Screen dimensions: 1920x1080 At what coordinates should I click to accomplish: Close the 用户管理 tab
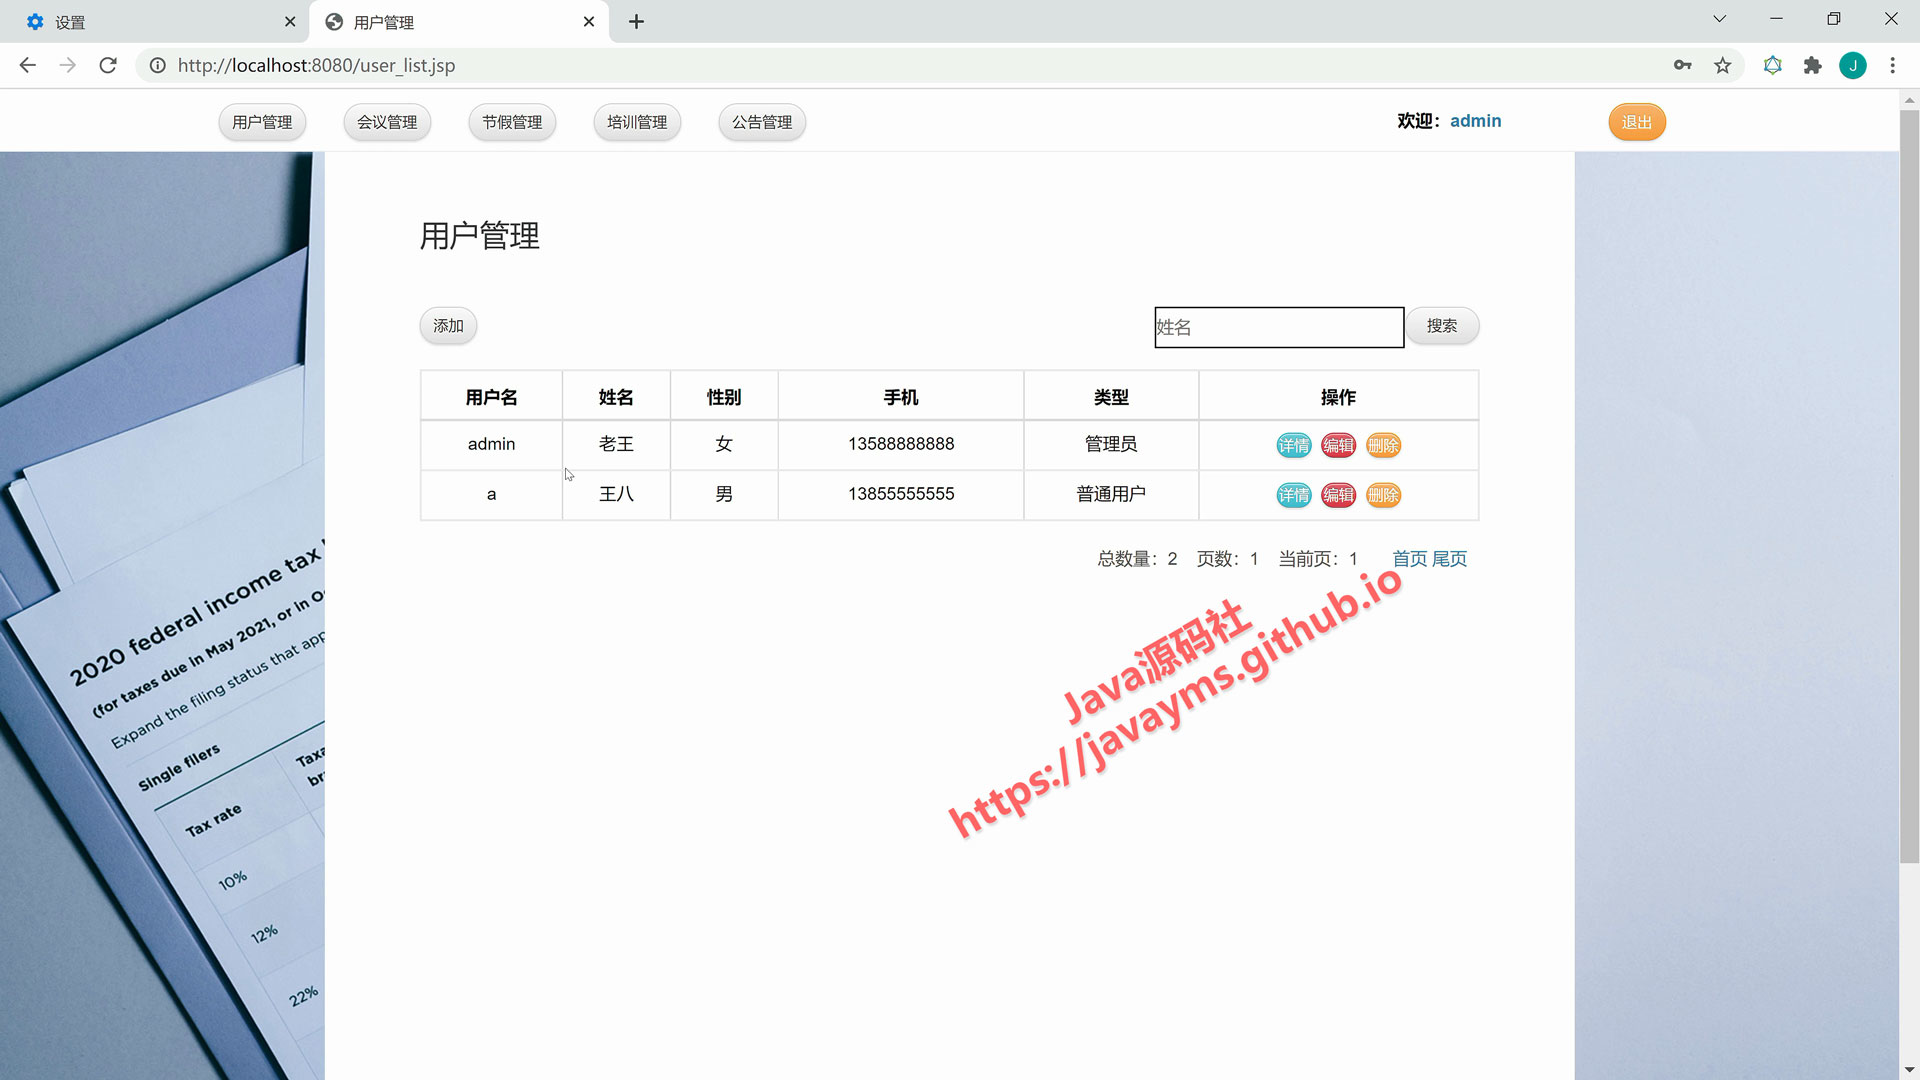click(x=588, y=21)
